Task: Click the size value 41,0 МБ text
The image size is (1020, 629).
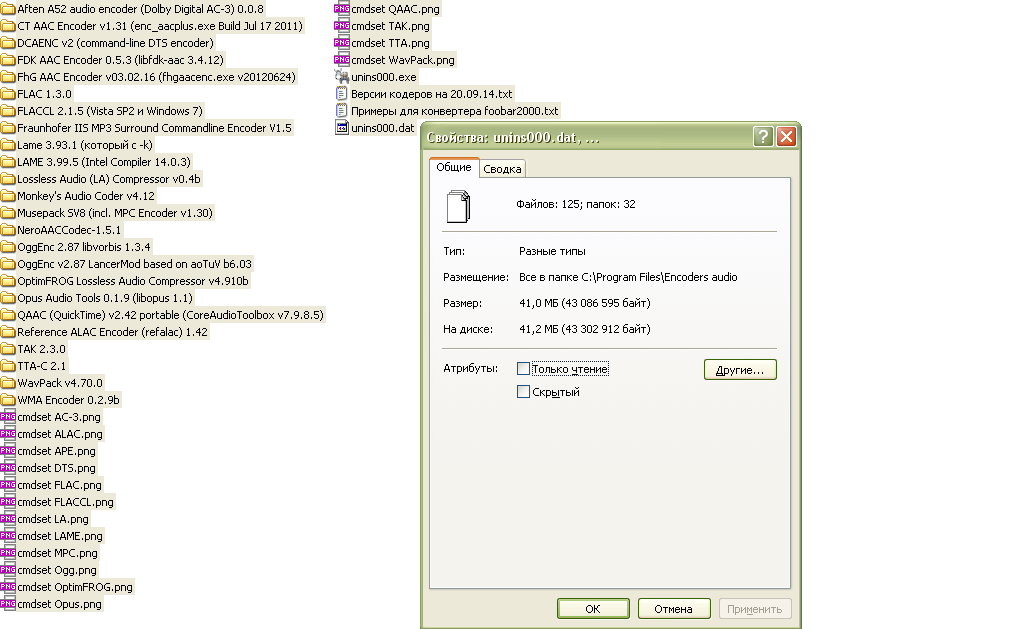Action: [x=585, y=303]
